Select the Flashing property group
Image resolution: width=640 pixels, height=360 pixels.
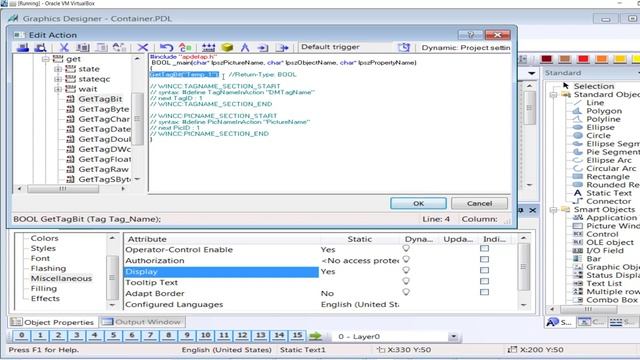(x=48, y=269)
